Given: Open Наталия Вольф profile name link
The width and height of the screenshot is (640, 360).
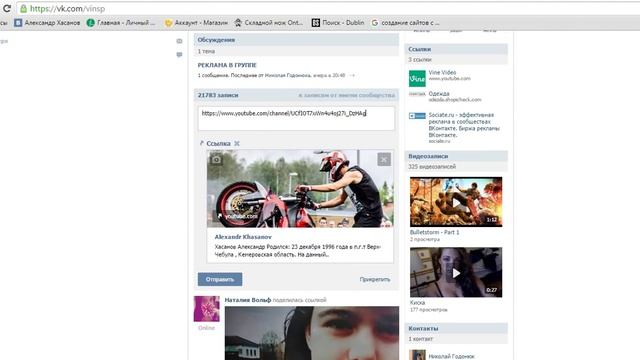Looking at the screenshot, I should 247,300.
